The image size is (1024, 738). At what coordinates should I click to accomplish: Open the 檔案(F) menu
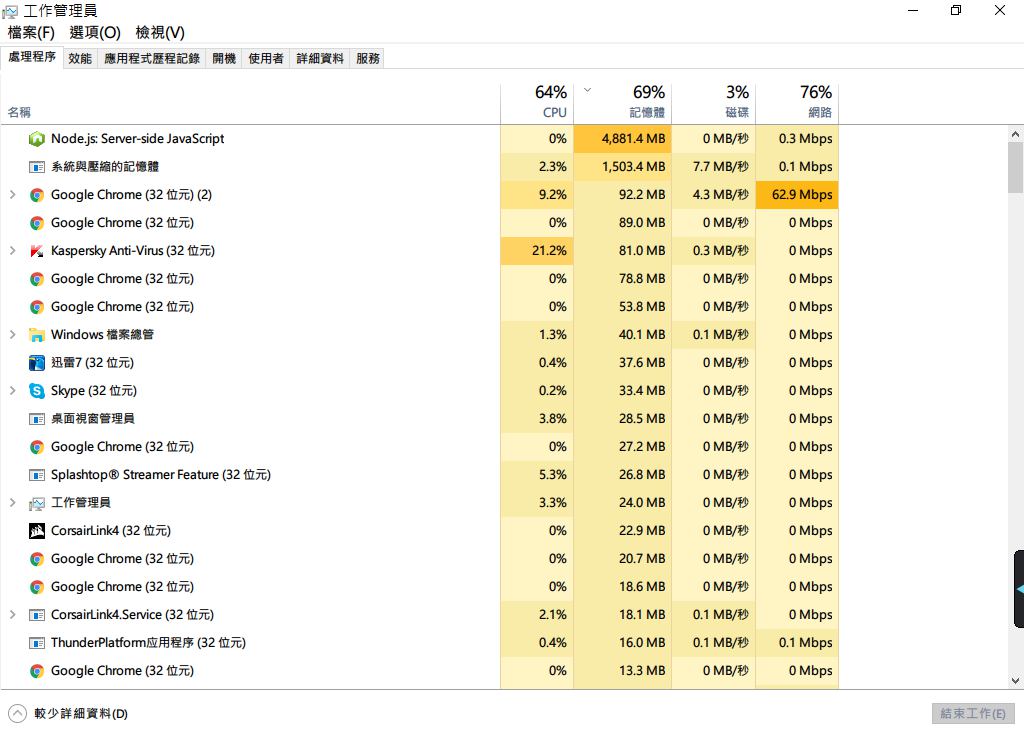click(x=31, y=32)
